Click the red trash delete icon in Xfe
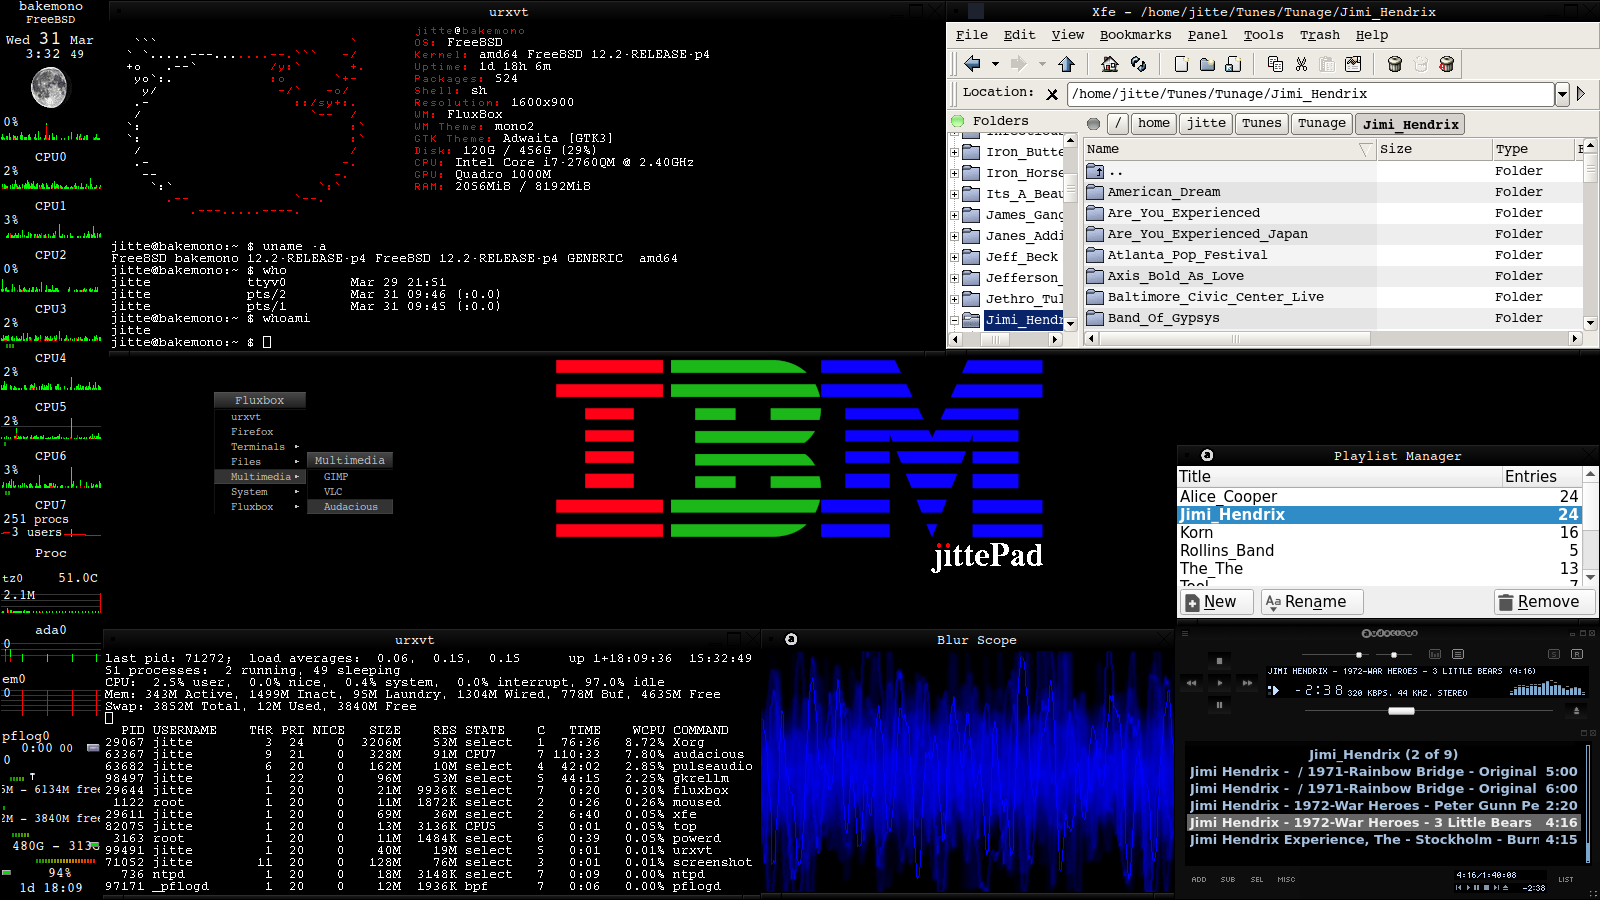1600x900 pixels. point(1446,64)
